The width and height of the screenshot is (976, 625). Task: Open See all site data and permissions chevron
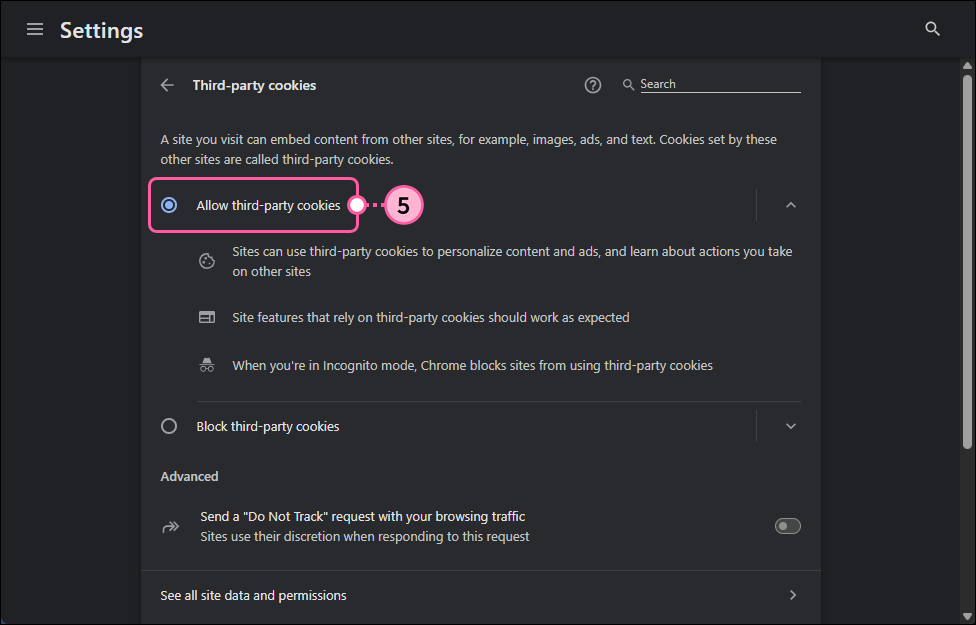pos(792,594)
